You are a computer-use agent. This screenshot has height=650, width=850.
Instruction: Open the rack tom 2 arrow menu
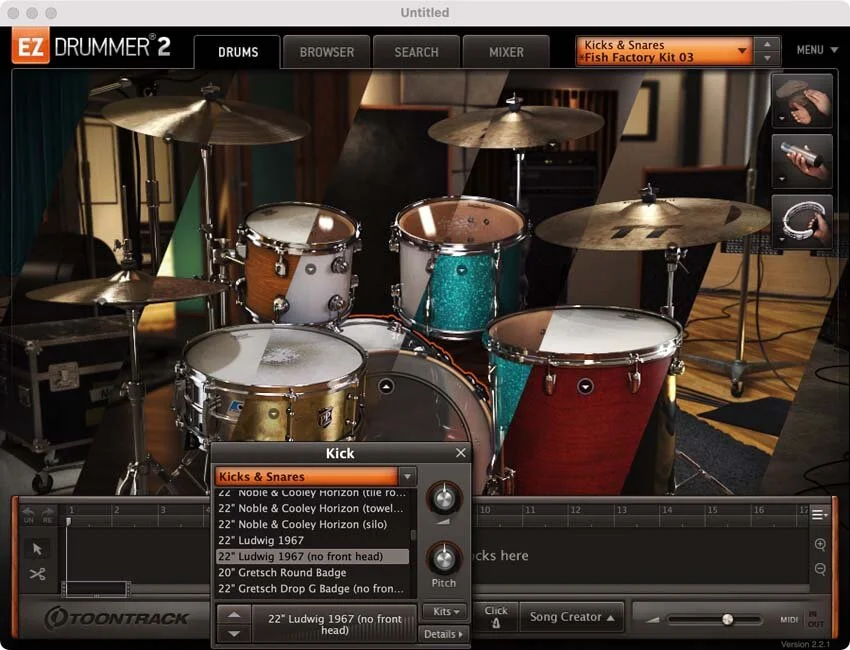(x=461, y=269)
